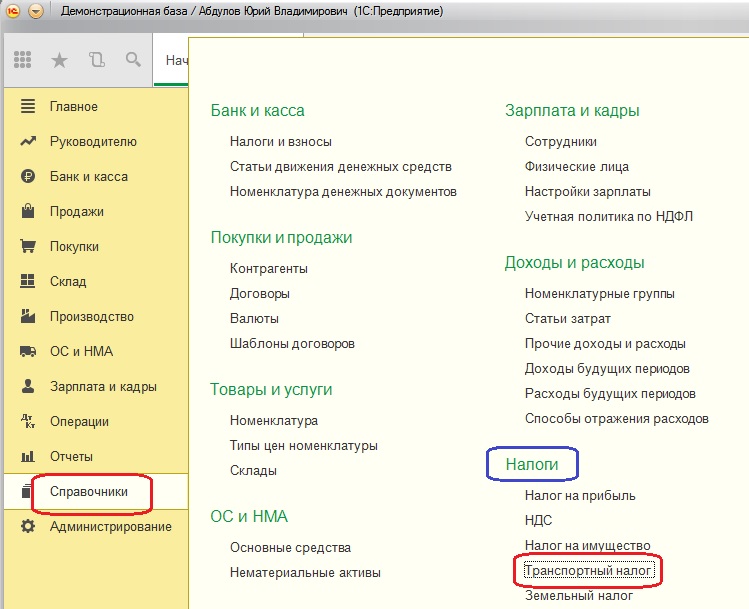
Task: Click the ruble coin icon for Банк и касса
Action: [28, 176]
